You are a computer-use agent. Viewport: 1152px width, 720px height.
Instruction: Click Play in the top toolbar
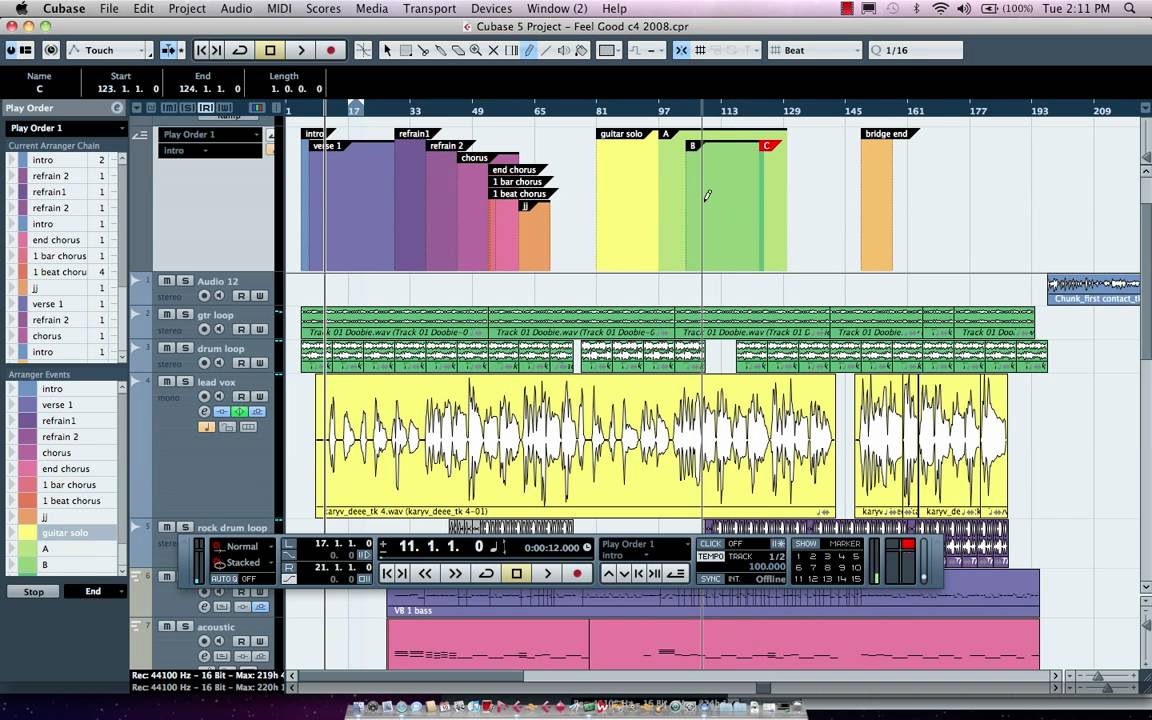pyautogui.click(x=300, y=50)
